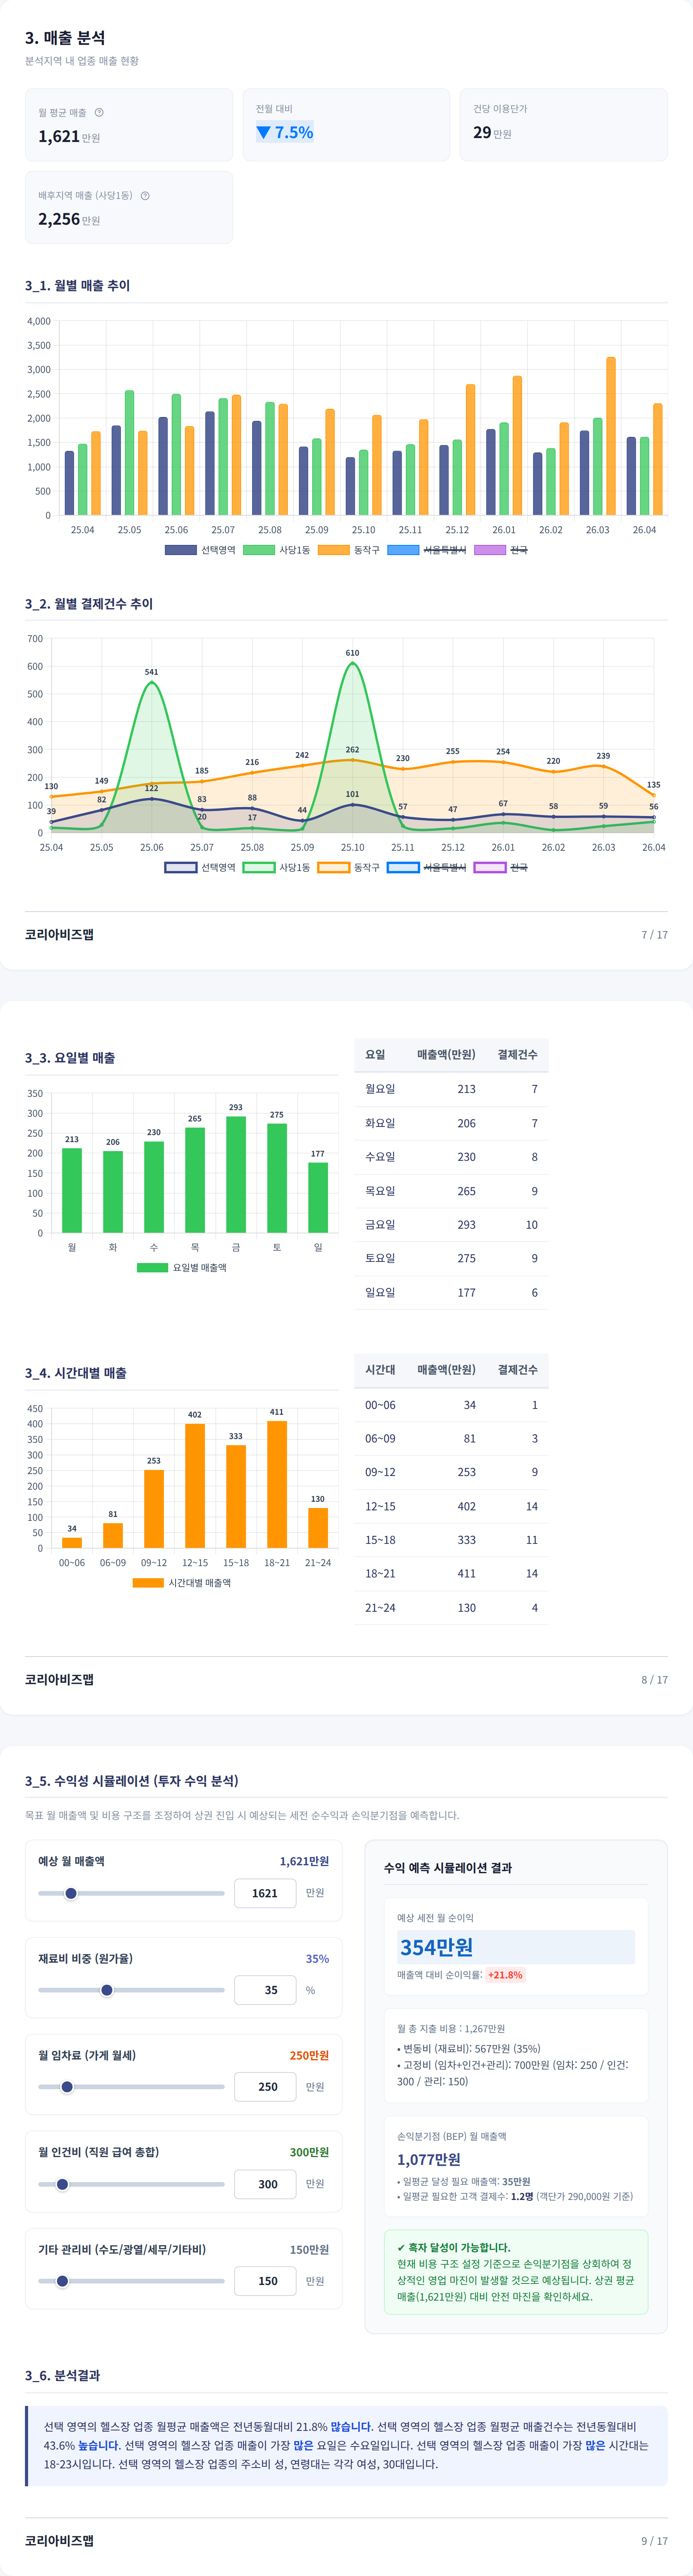693x2576 pixels.
Task: Select the 금요일 row in 요일 table
Action: point(451,1224)
